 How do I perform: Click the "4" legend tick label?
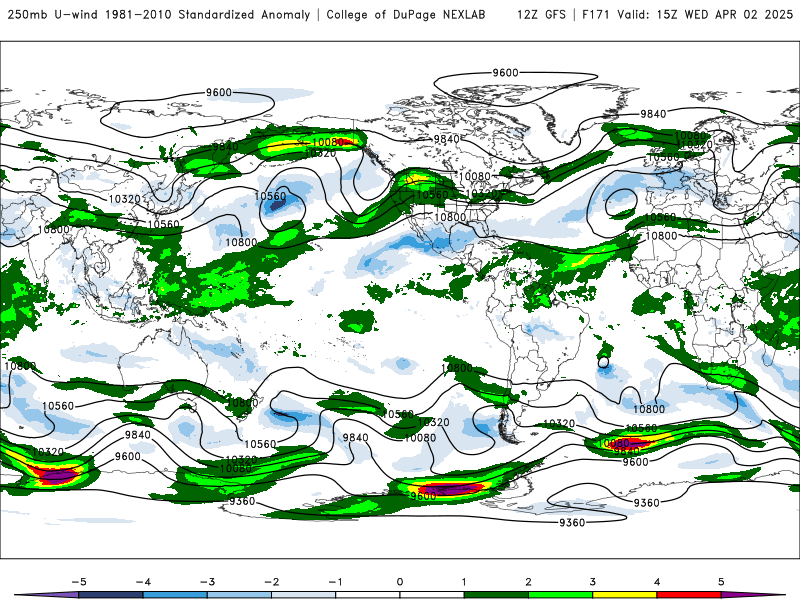tap(657, 582)
